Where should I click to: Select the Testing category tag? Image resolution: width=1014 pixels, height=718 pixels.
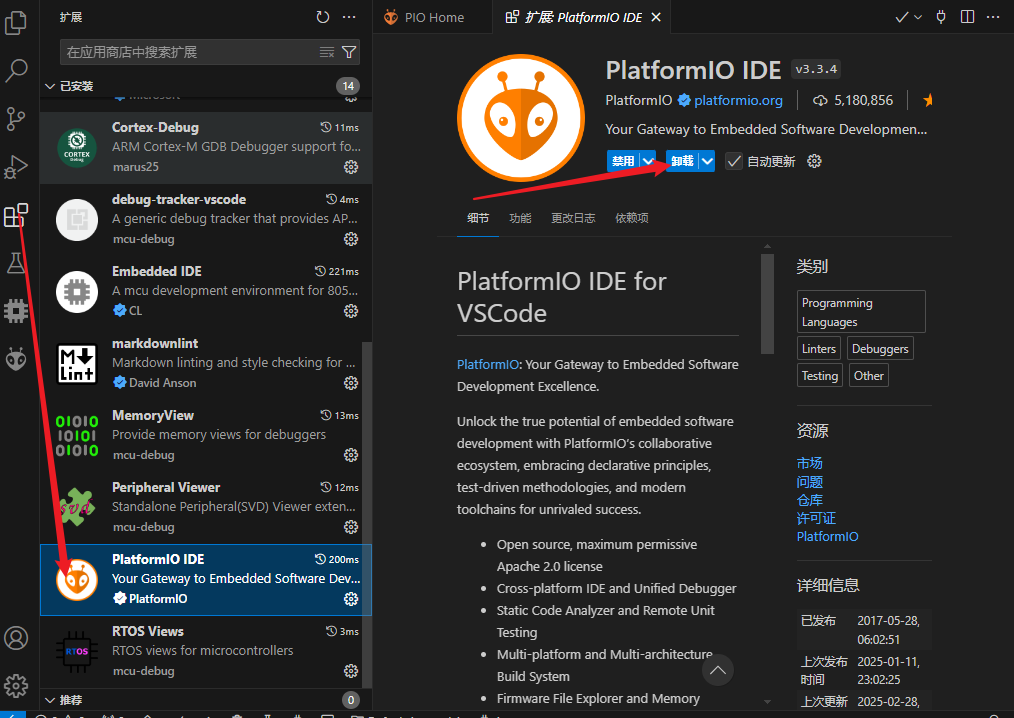coord(819,376)
